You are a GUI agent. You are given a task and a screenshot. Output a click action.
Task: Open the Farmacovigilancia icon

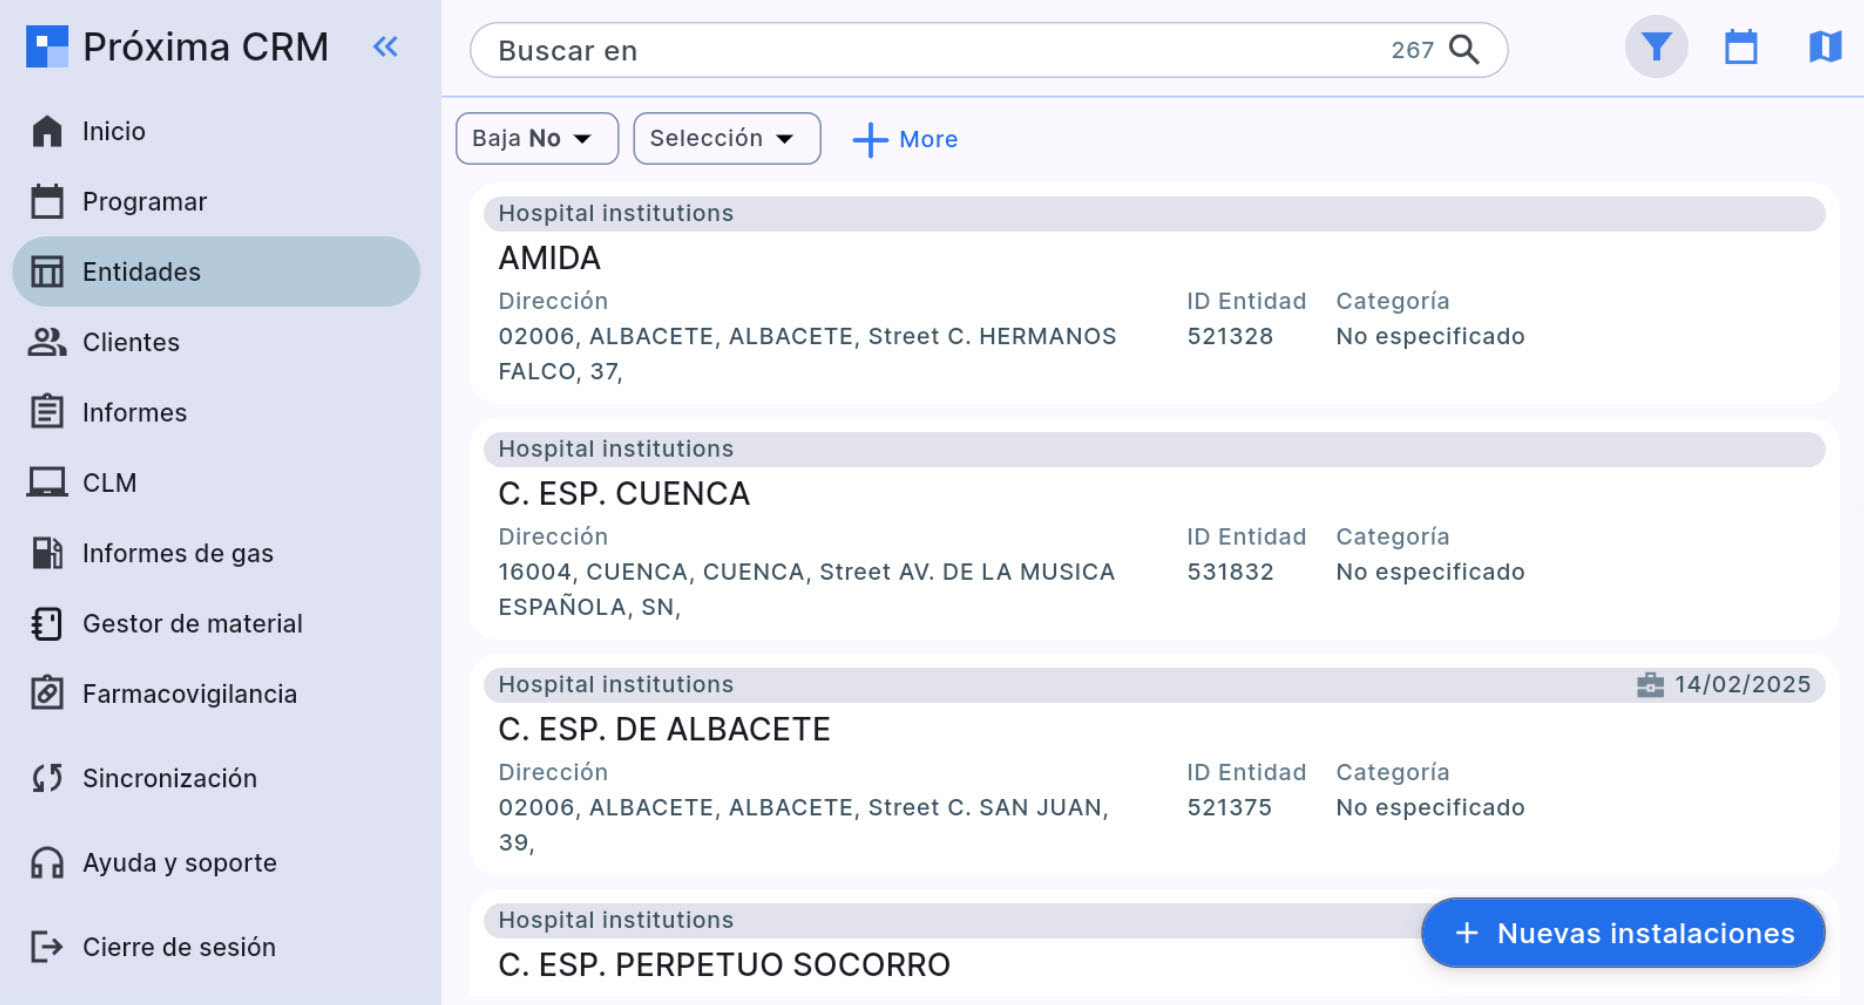coord(45,693)
